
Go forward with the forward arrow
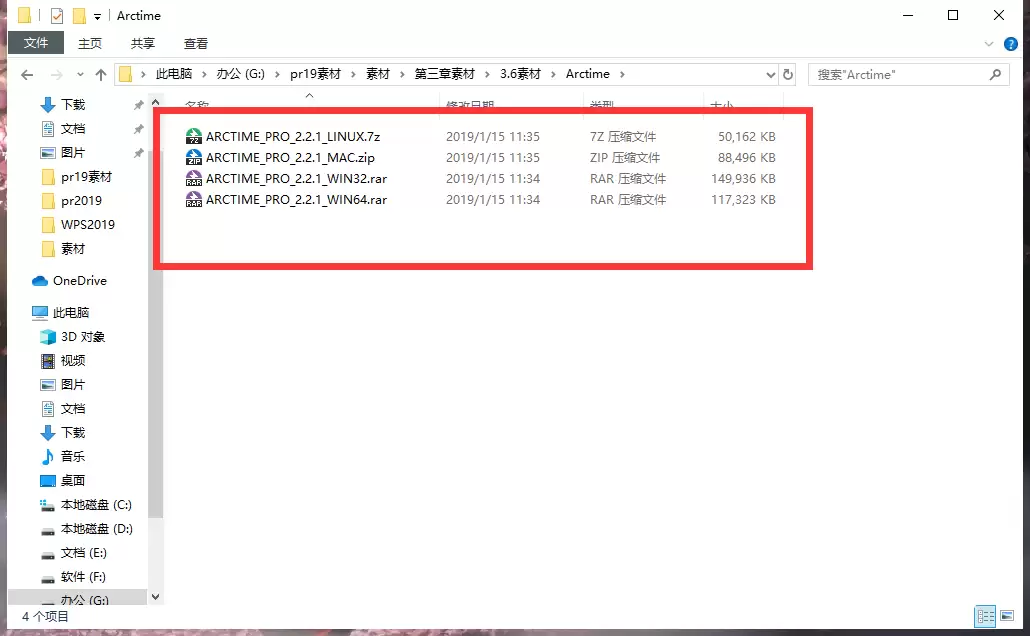coord(56,75)
